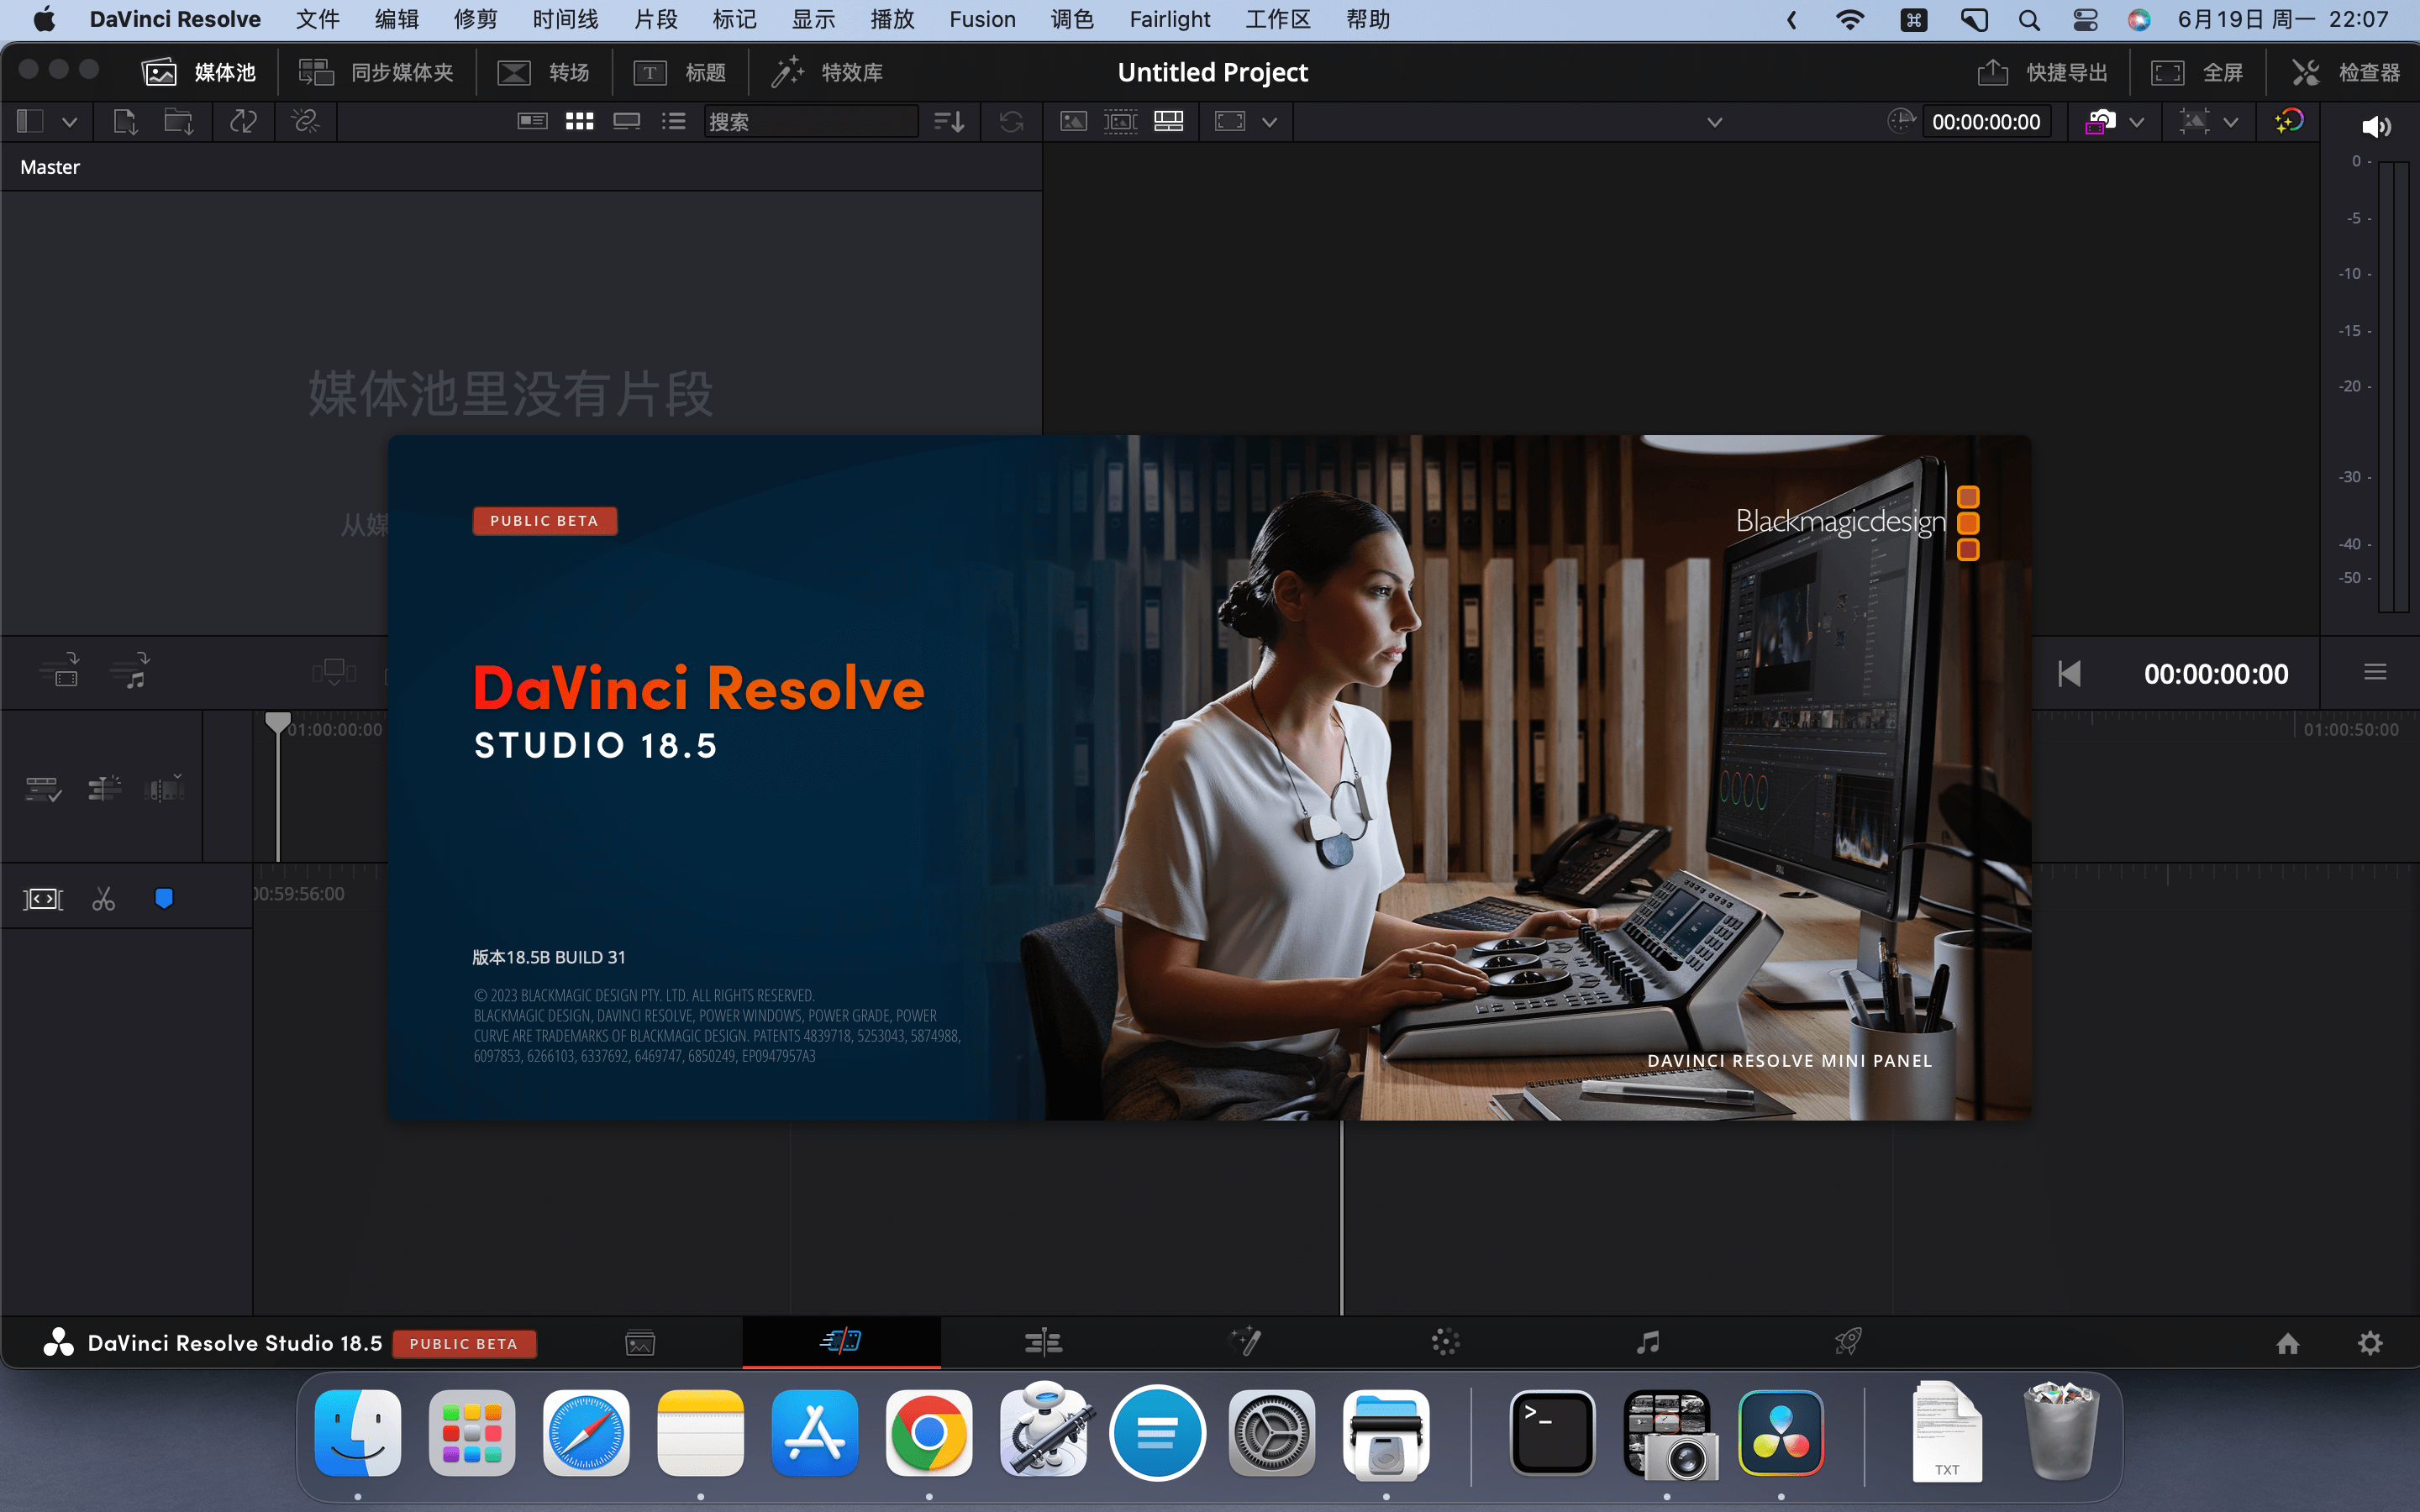Click the bypass color grades icon
The height and width of the screenshot is (1512, 2420).
tap(2289, 122)
